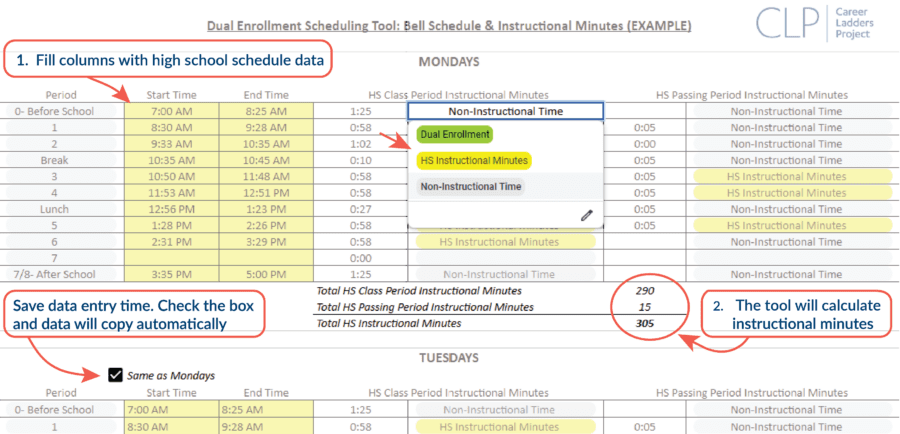Select the 2:31 PM start time cell
The image size is (900, 434).
click(172, 242)
